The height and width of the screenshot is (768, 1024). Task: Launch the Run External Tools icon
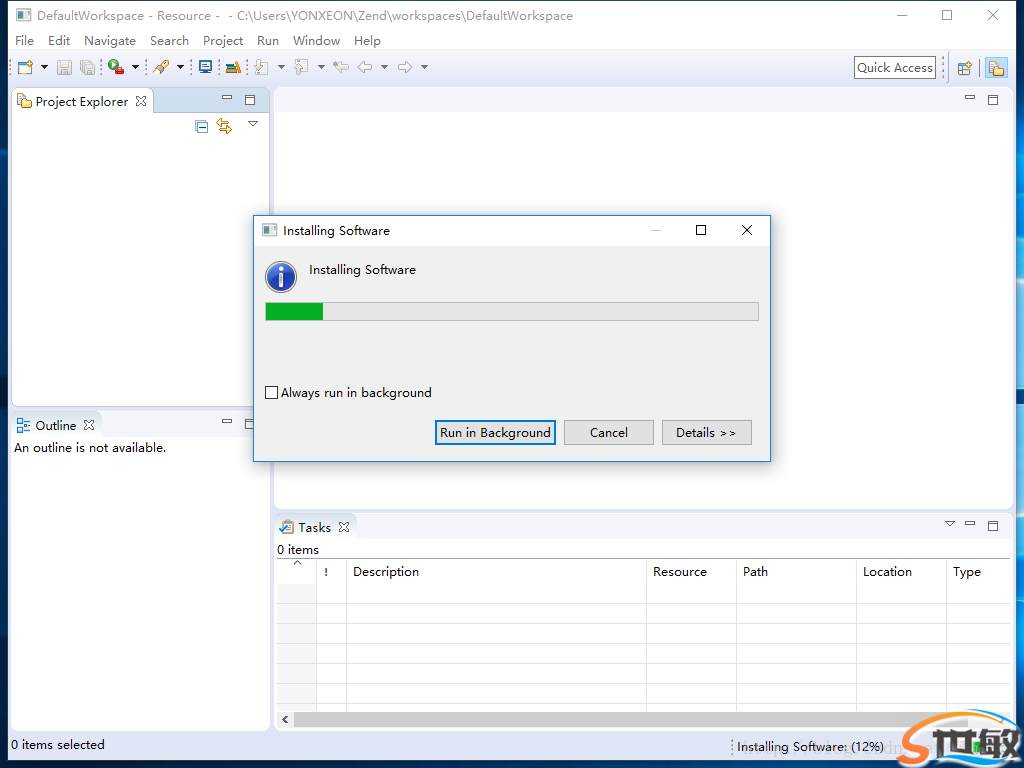pyautogui.click(x=116, y=67)
